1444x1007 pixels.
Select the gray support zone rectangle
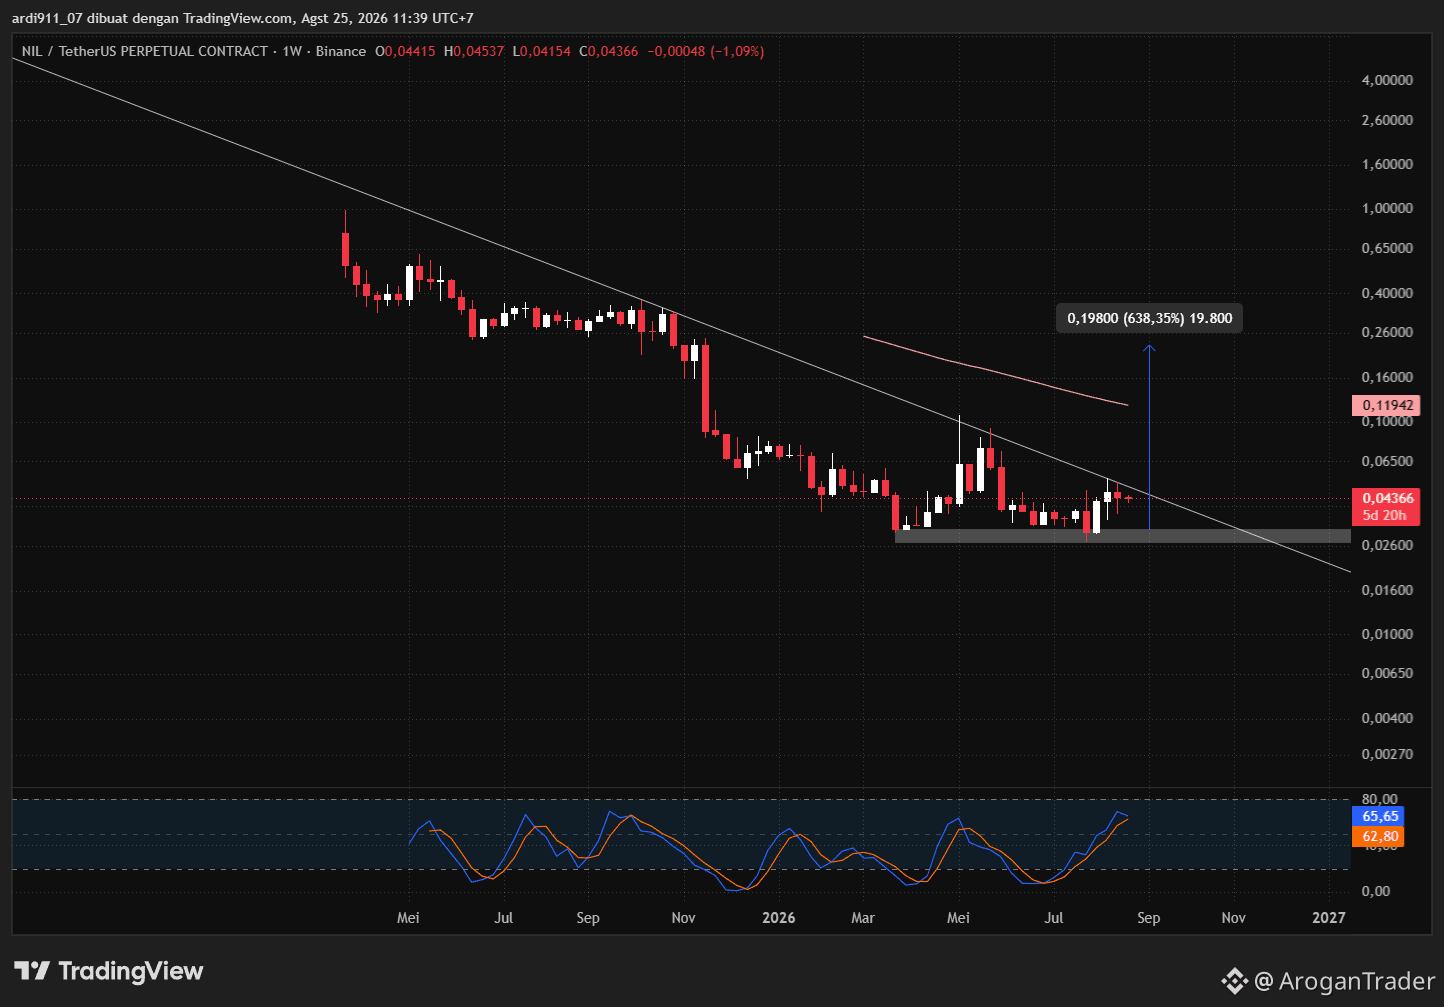[x=1122, y=536]
